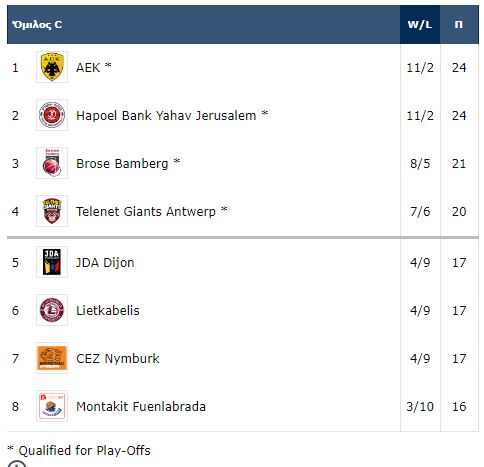Open the Montakit Fuenlabrada logo
The height and width of the screenshot is (467, 484).
point(52,406)
